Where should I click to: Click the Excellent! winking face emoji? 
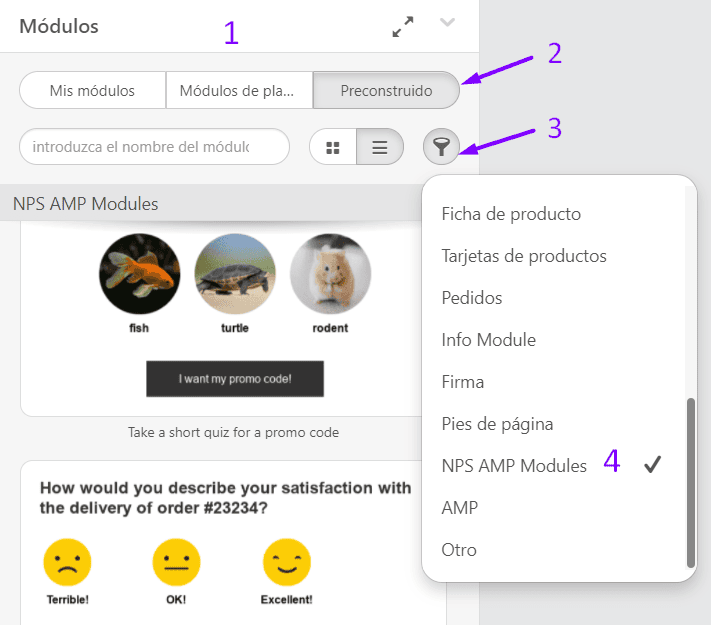pos(287,562)
